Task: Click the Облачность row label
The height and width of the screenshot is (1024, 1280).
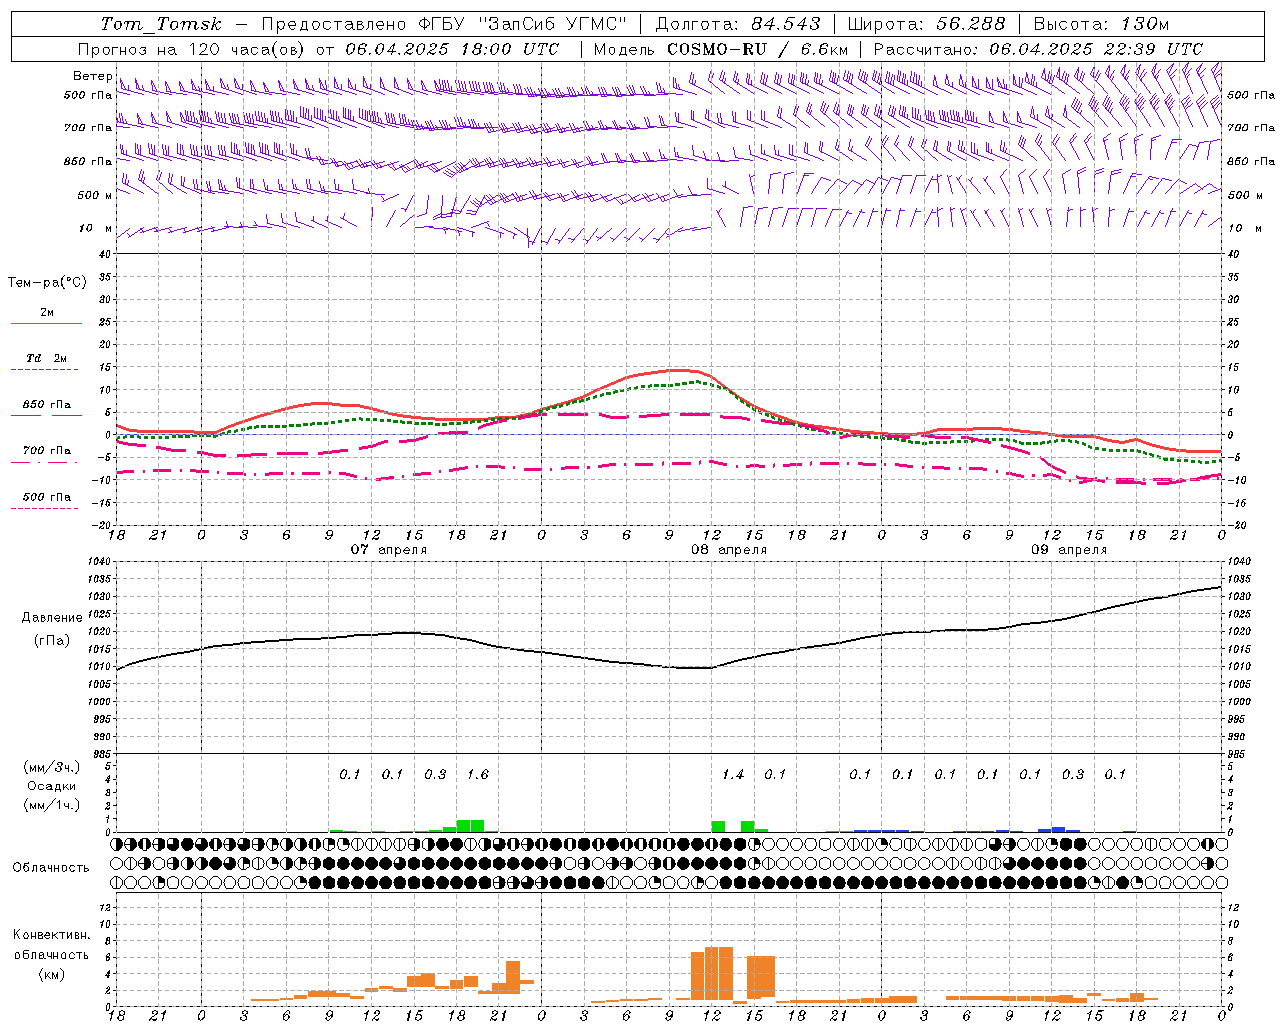Action: 51,867
